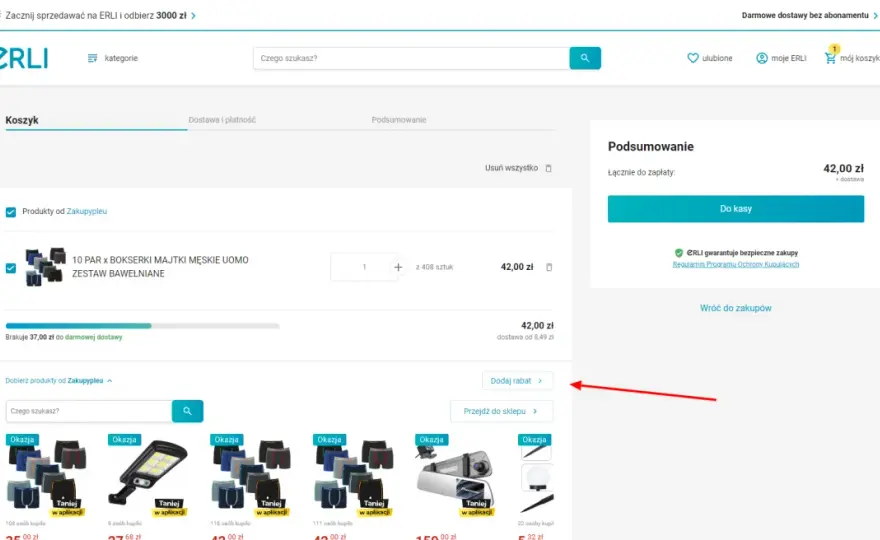The height and width of the screenshot is (540, 880).
Task: Focus the shop Czego szukasz search field
Action: pos(89,411)
